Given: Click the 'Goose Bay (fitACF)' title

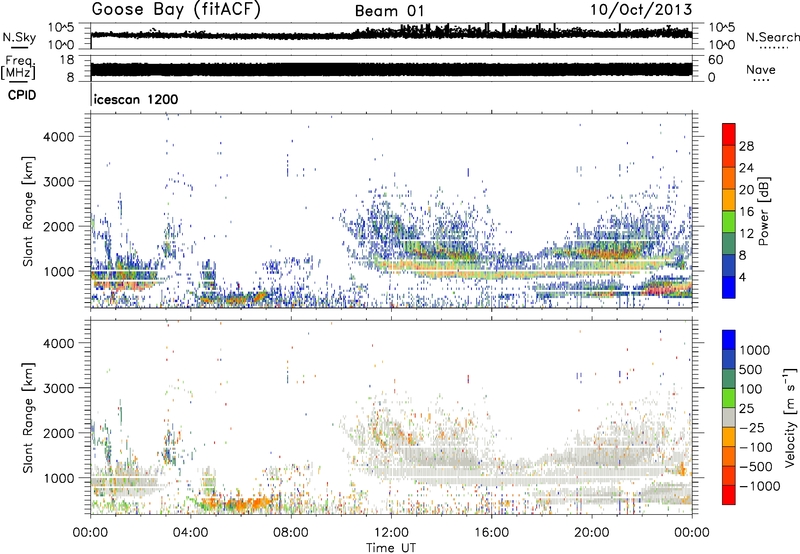Looking at the screenshot, I should (x=176, y=10).
